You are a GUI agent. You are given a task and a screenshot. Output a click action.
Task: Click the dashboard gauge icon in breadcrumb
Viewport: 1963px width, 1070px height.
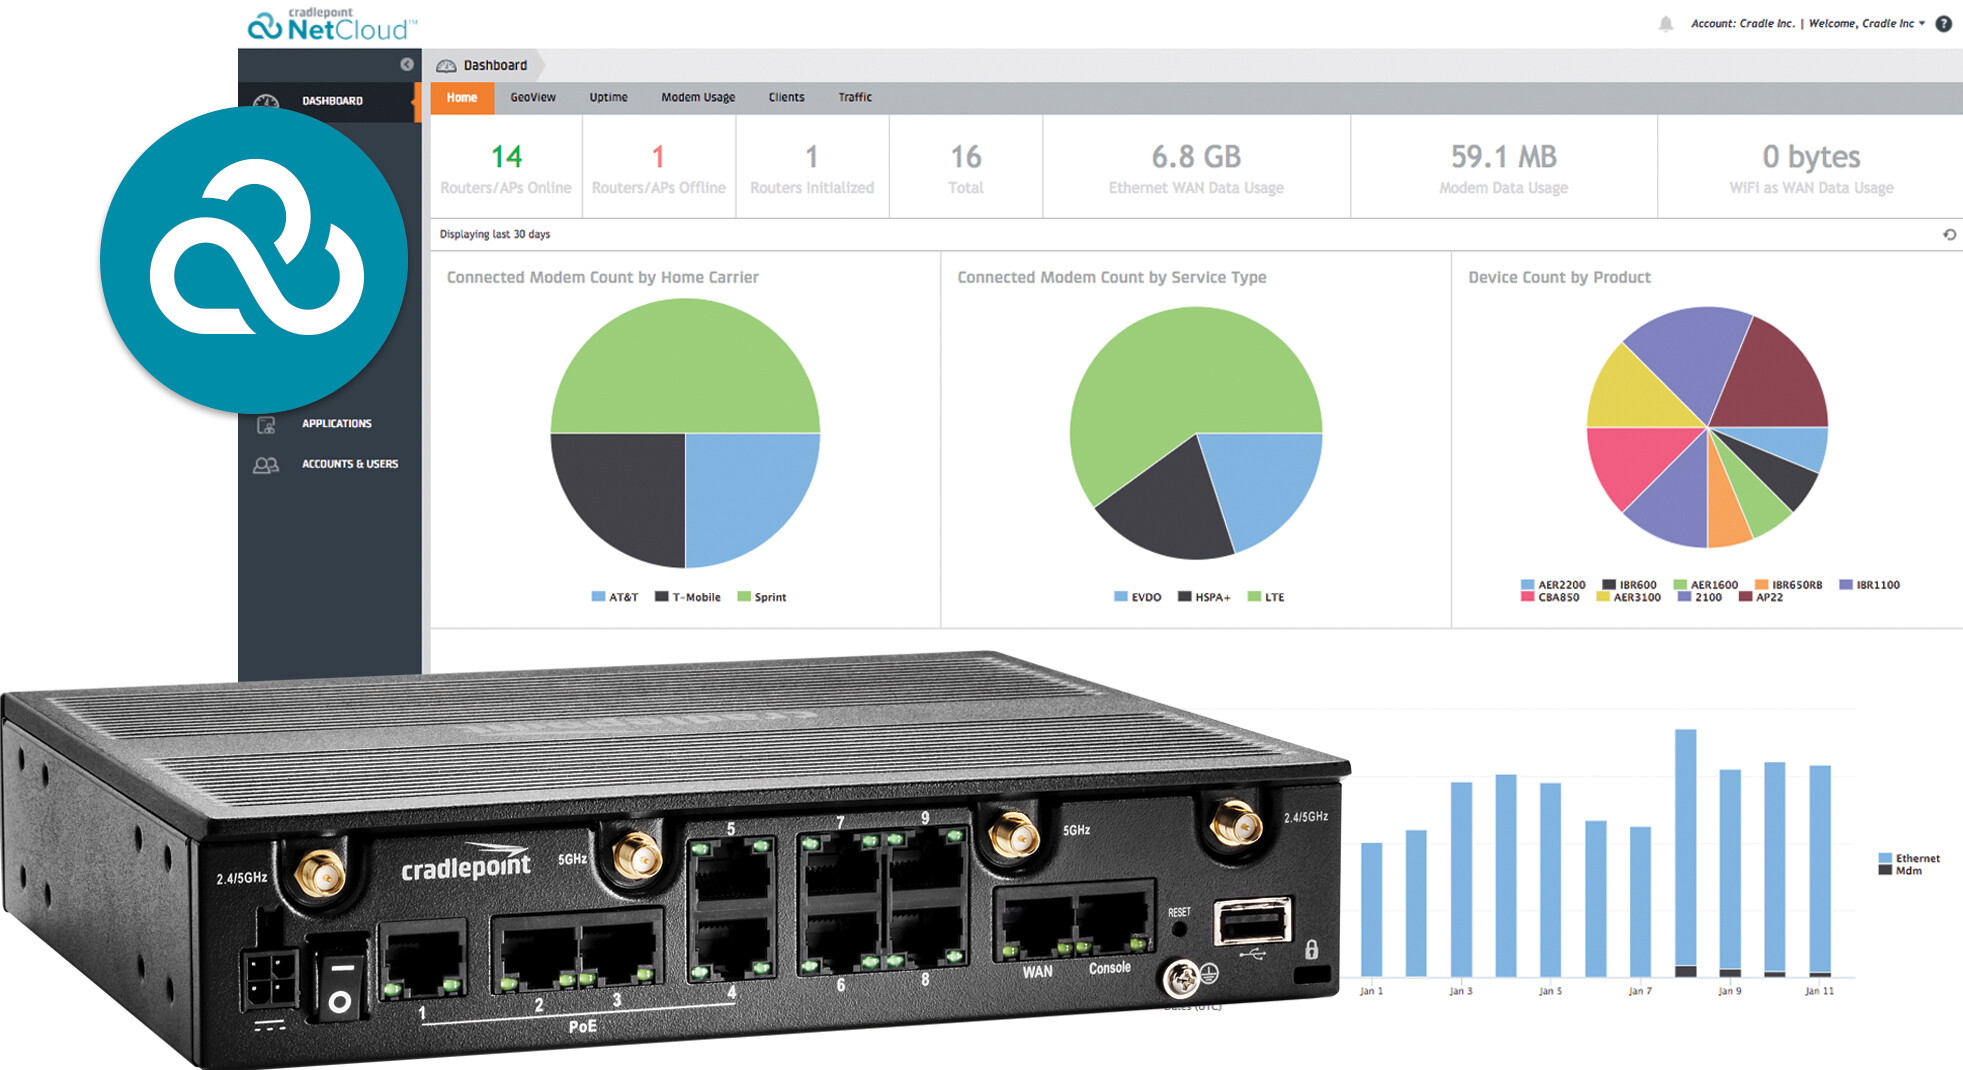(x=446, y=65)
